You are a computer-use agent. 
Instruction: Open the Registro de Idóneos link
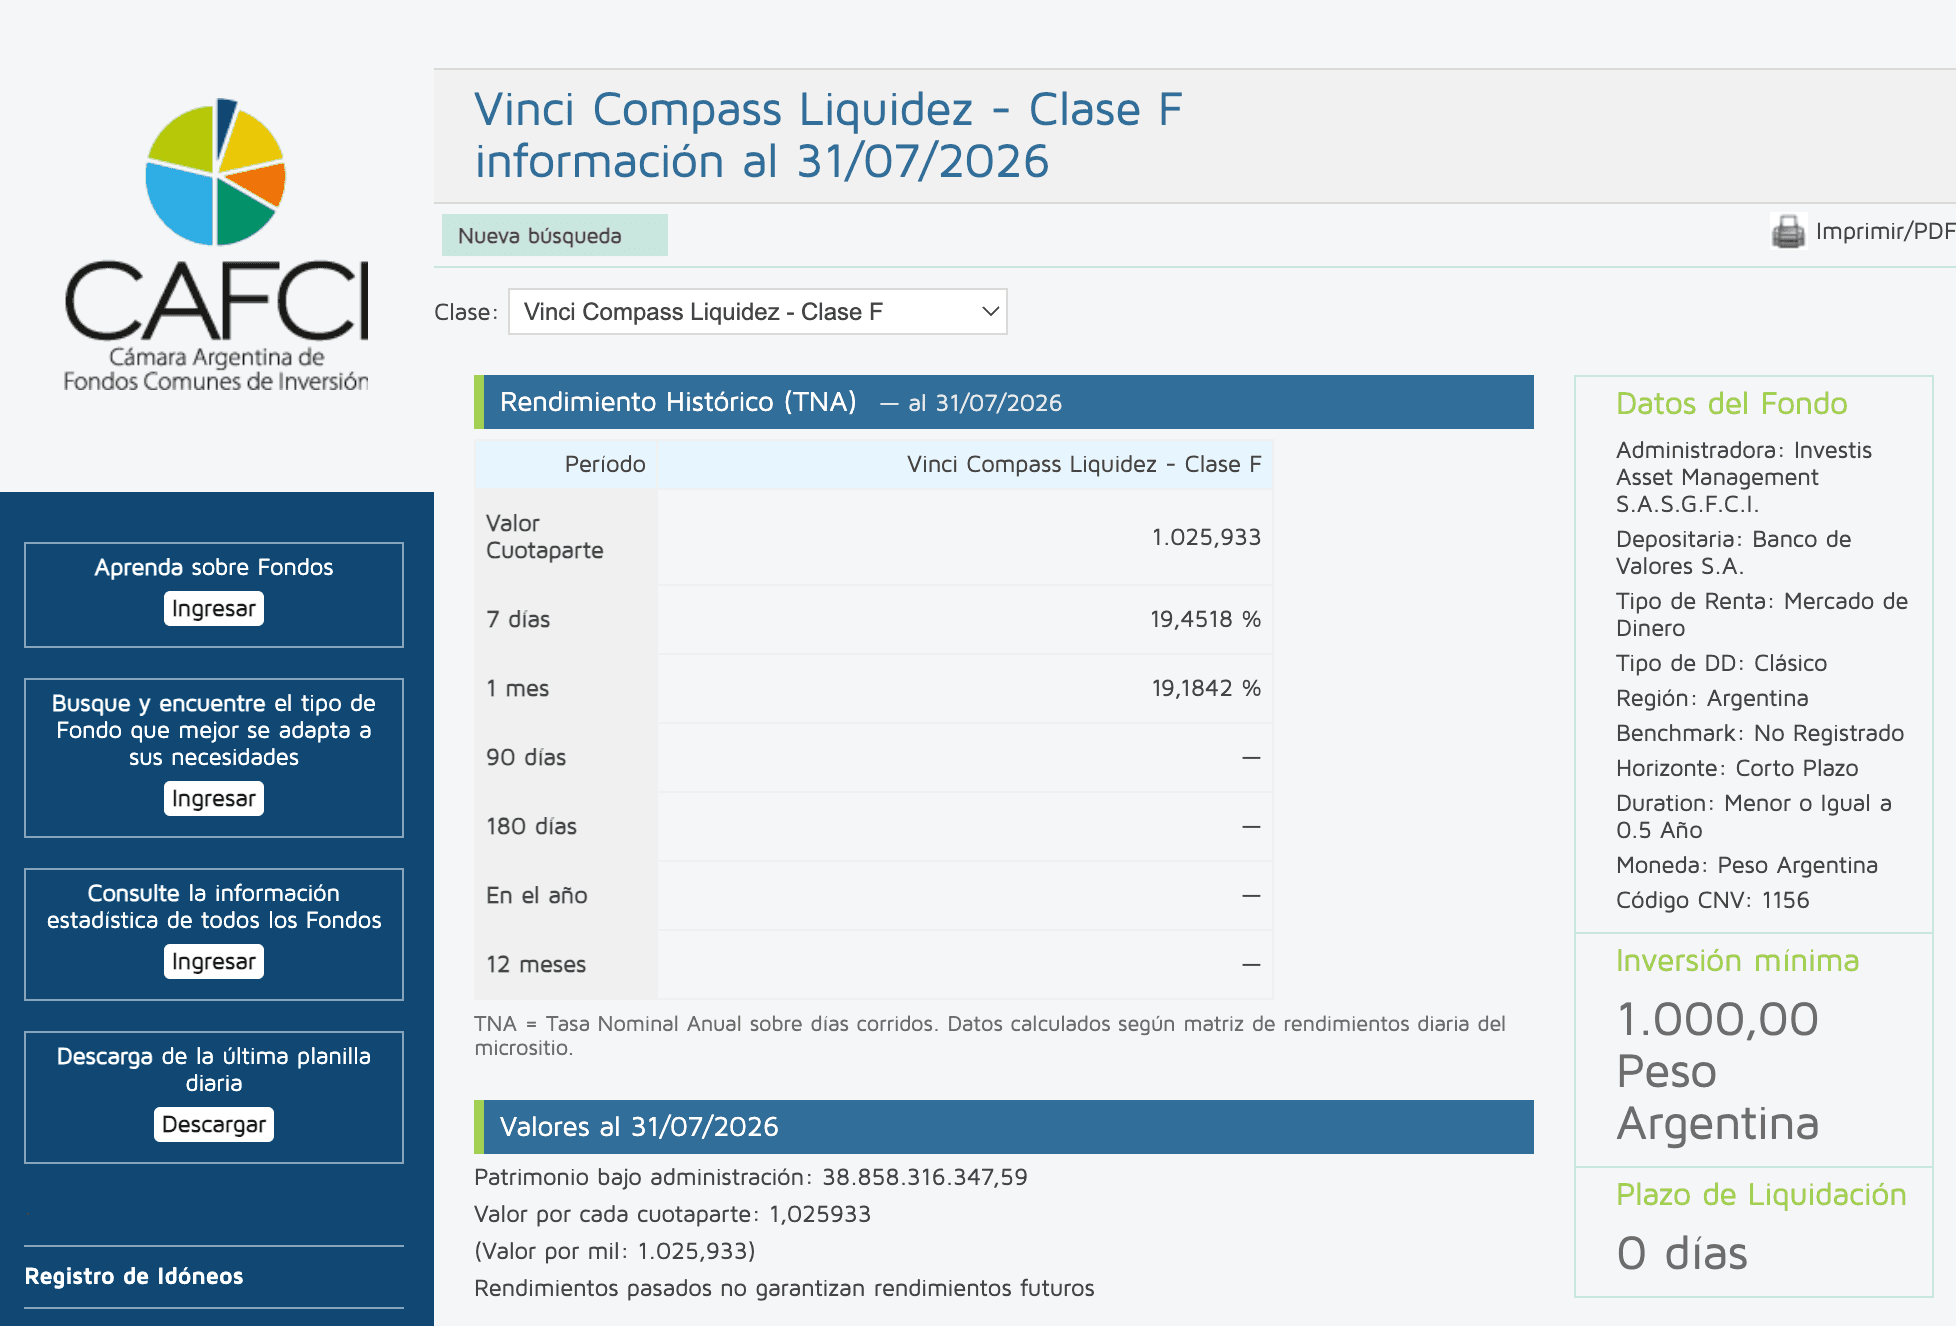tap(134, 1276)
